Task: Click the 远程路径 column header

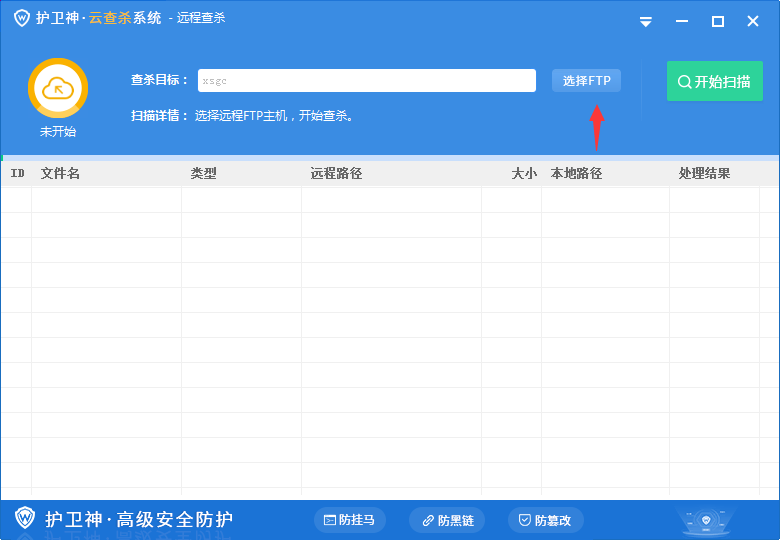Action: click(336, 174)
